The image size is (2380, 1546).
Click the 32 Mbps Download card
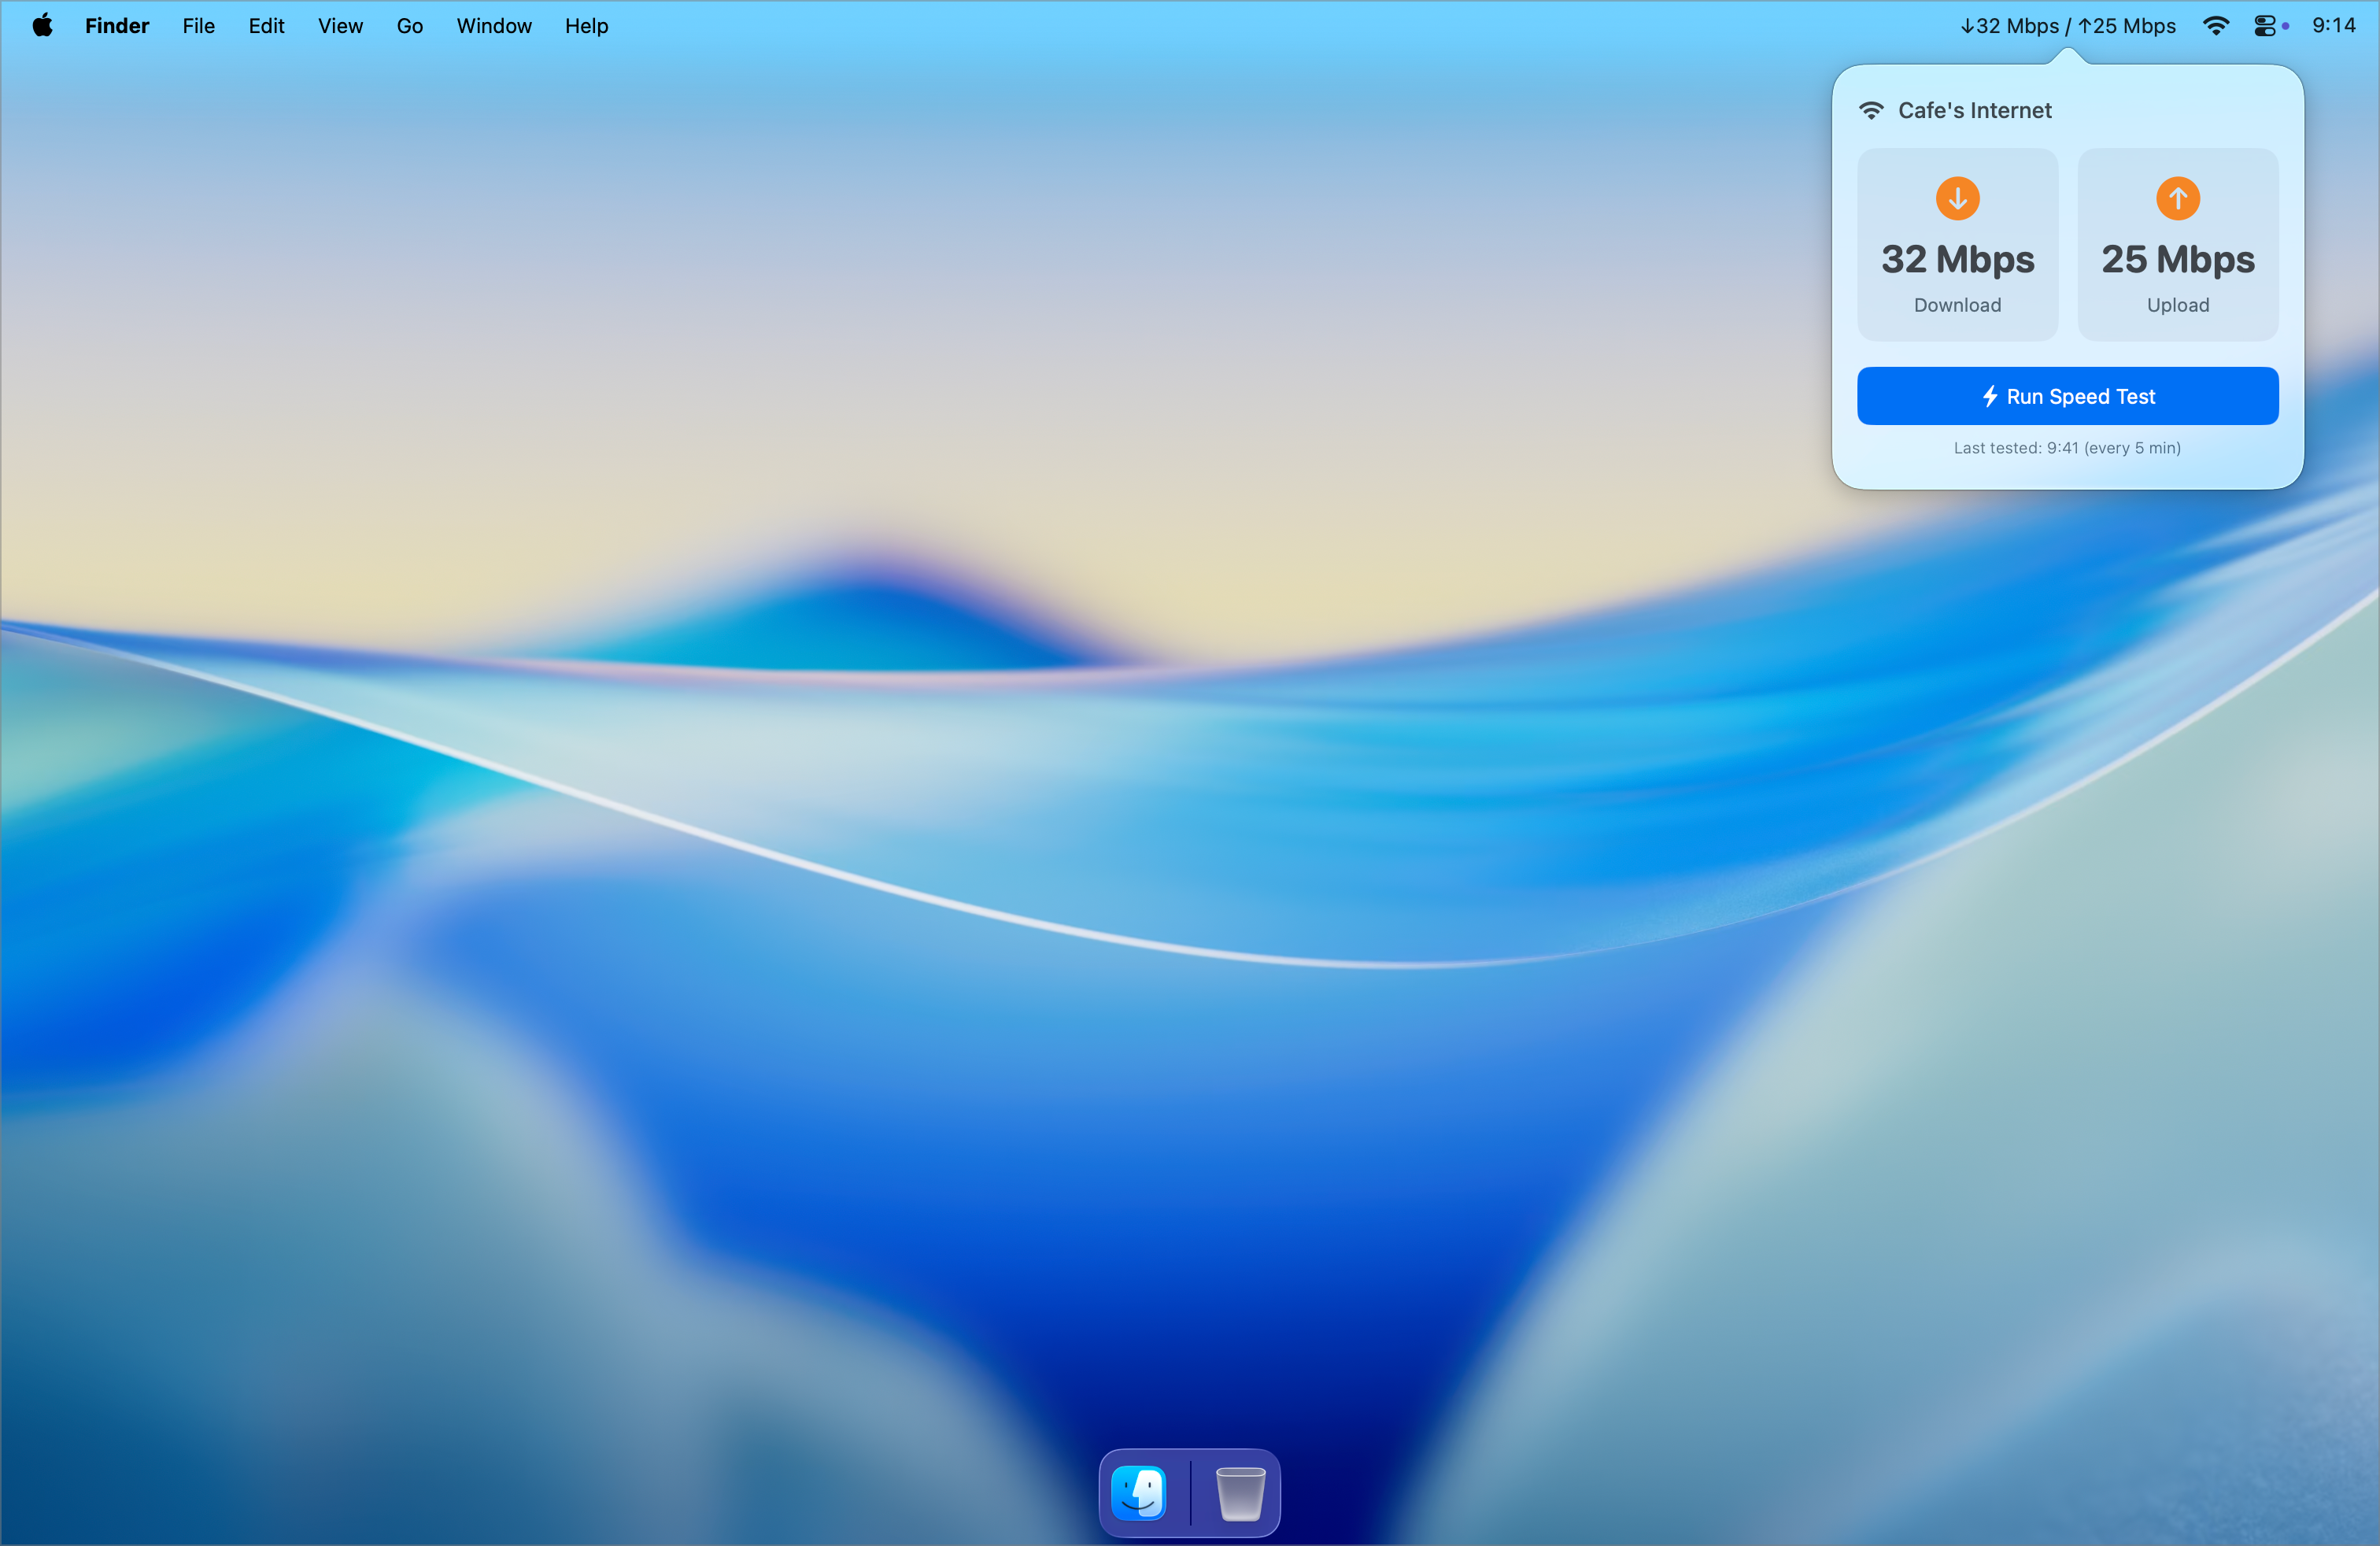(x=1957, y=245)
